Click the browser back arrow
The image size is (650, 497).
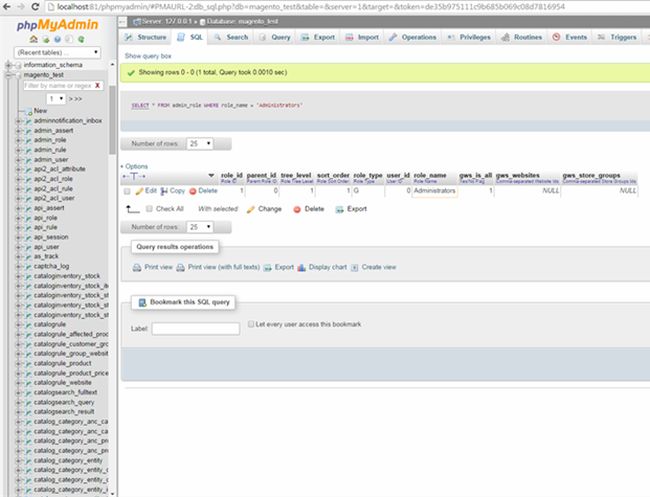pos(7,7)
